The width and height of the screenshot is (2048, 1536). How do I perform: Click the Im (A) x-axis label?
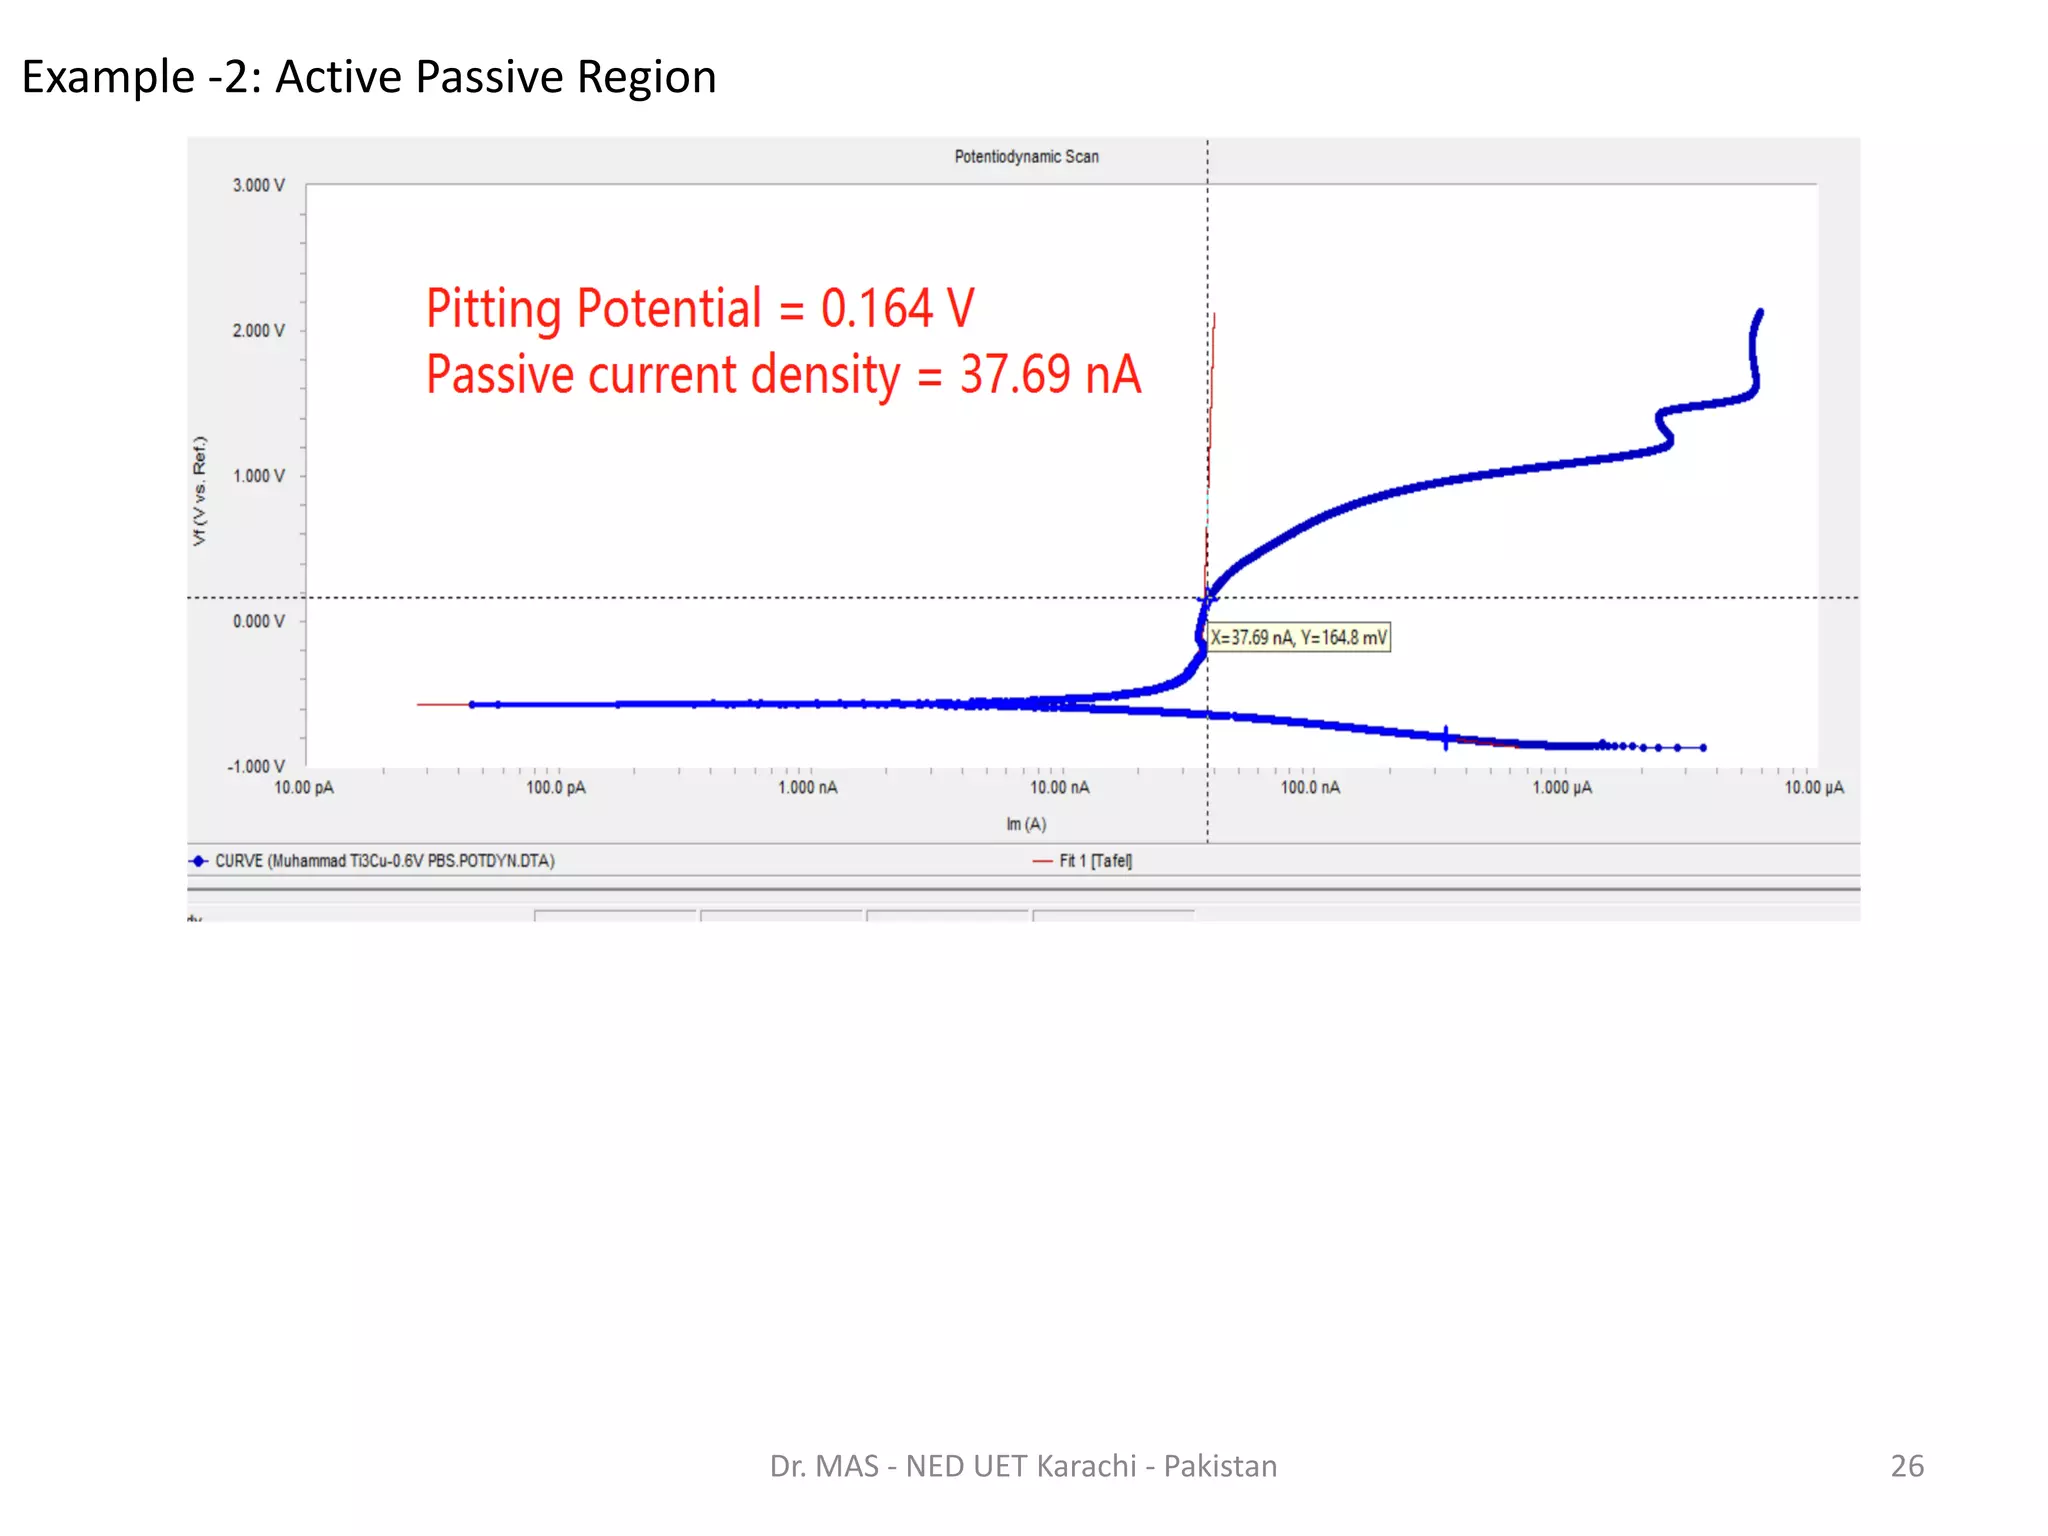(x=1026, y=824)
